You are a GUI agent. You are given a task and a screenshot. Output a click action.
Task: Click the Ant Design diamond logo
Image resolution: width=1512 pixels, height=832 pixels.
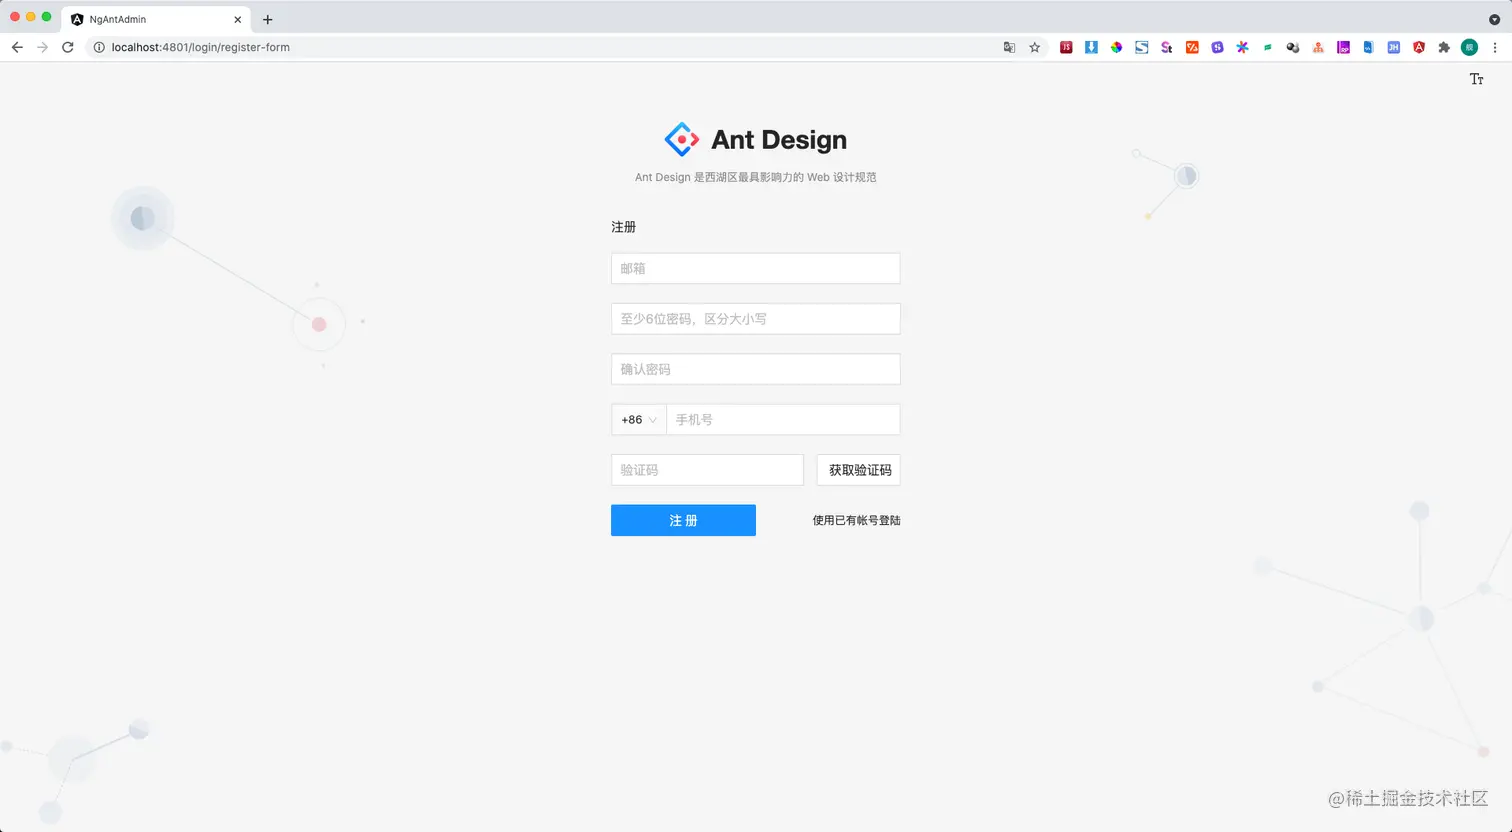point(682,140)
